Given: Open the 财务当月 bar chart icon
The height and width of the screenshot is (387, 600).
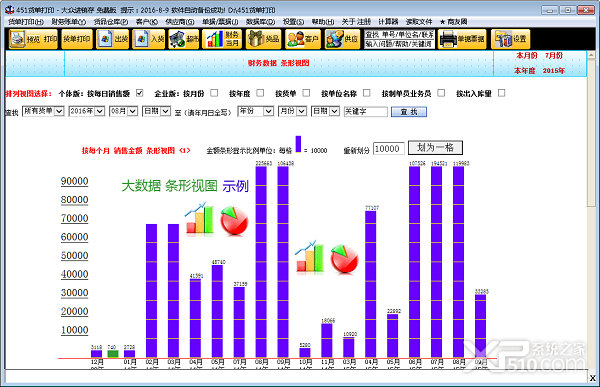Looking at the screenshot, I should pos(222,39).
